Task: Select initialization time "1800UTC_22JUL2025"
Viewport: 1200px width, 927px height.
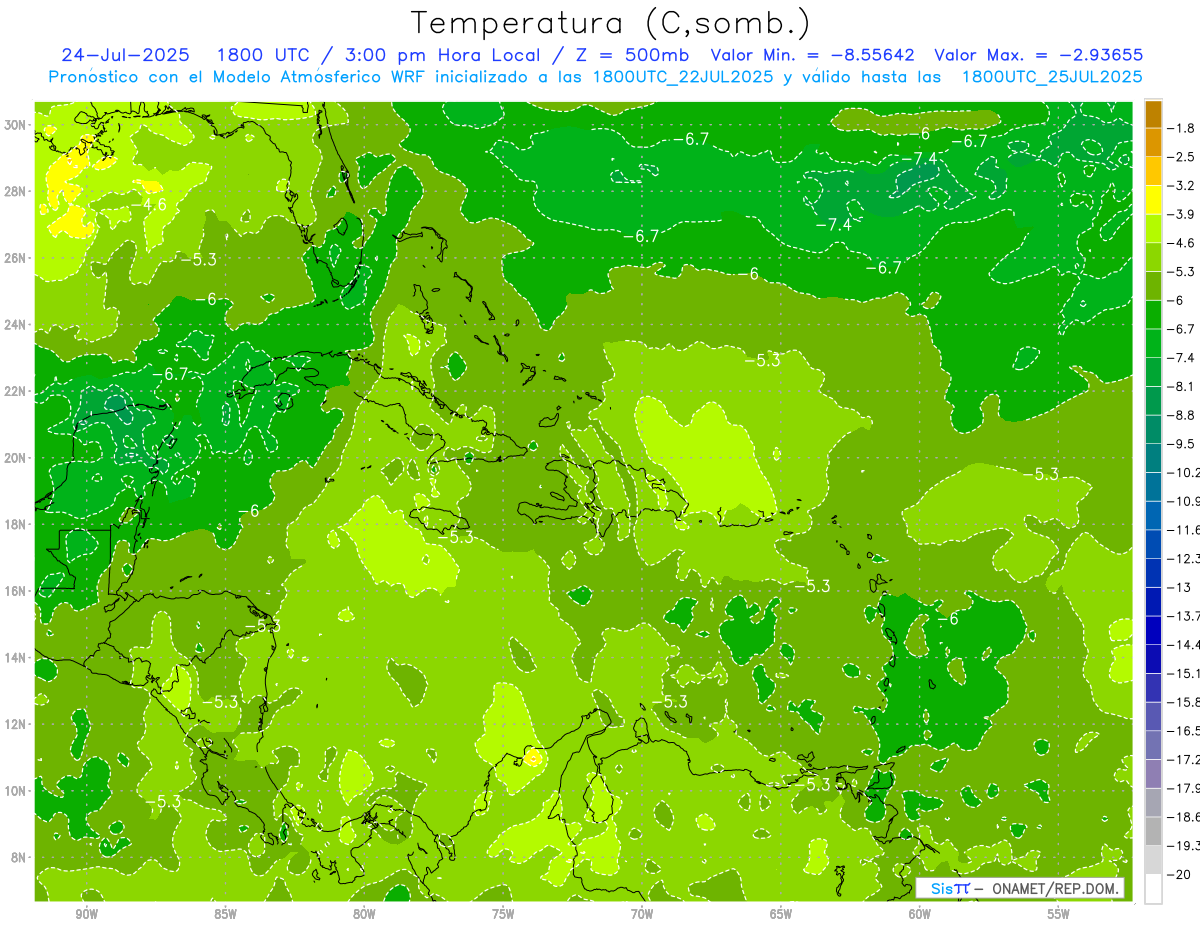Action: coord(683,76)
